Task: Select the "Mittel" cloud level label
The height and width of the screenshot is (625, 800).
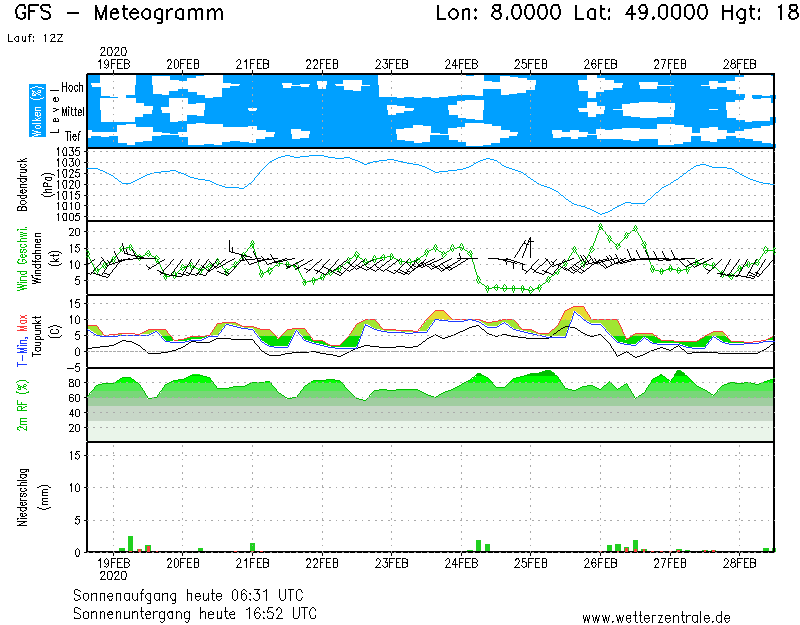Action: pyautogui.click(x=72, y=111)
